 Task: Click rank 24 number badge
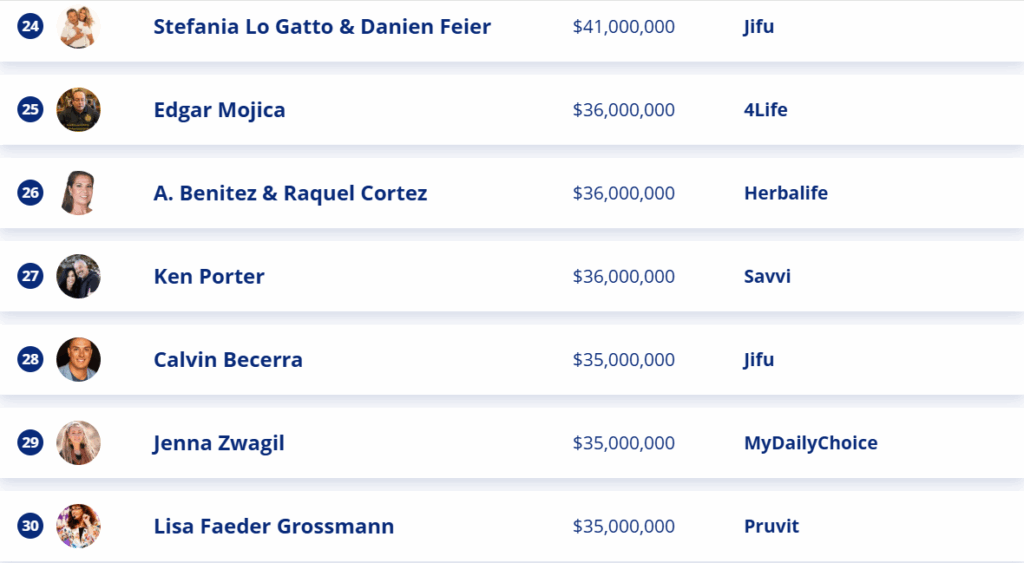pyautogui.click(x=30, y=26)
